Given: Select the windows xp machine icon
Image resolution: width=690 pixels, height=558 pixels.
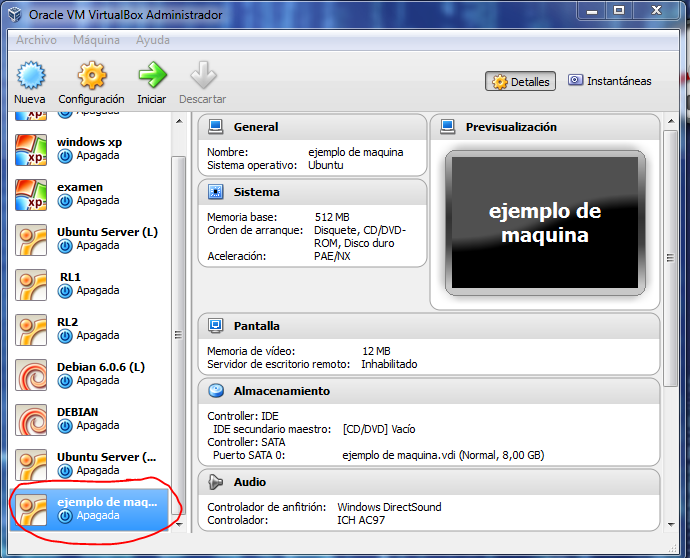Looking at the screenshot, I should (31, 150).
